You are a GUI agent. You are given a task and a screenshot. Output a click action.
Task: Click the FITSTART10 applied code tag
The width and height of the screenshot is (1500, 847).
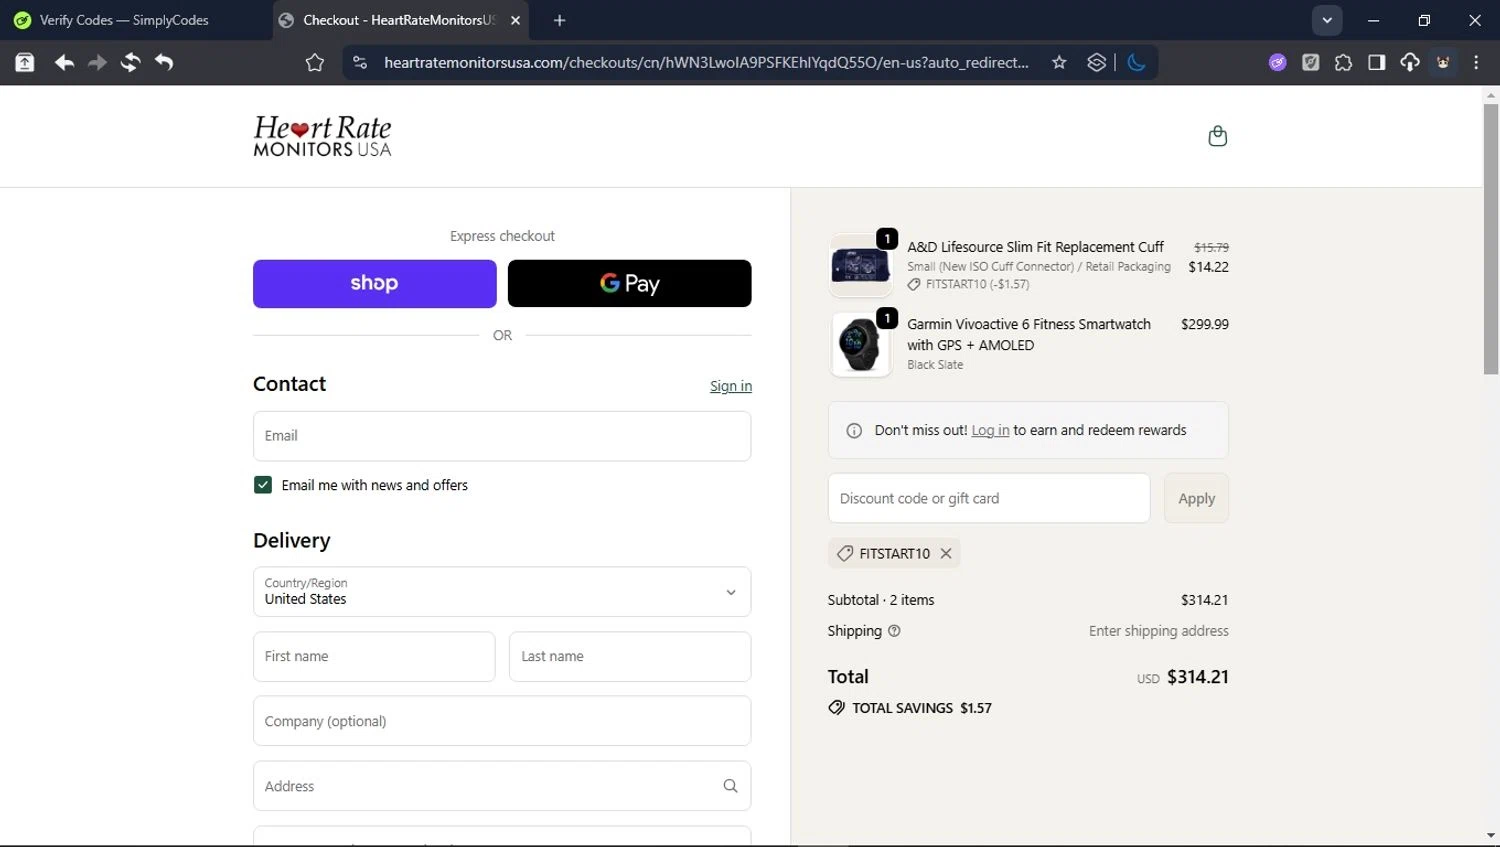(894, 553)
